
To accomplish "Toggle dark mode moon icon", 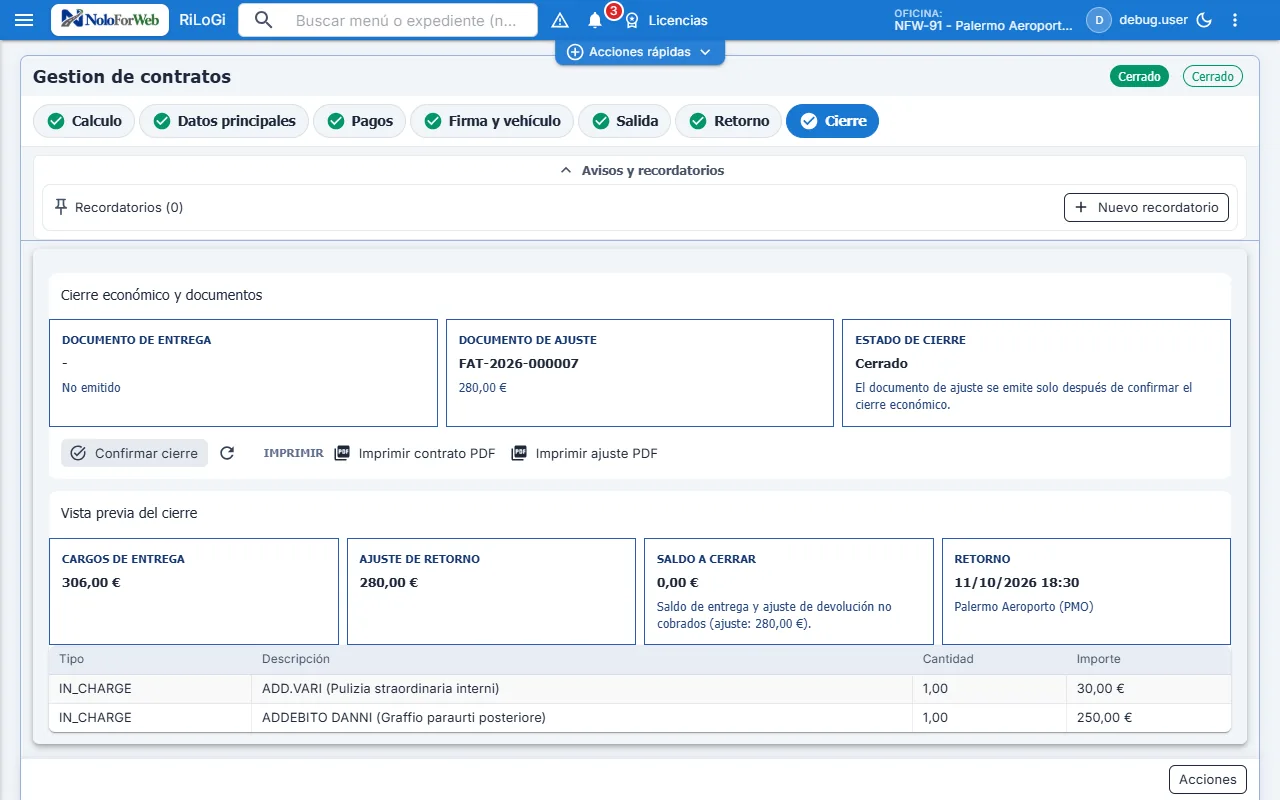I will [1204, 20].
